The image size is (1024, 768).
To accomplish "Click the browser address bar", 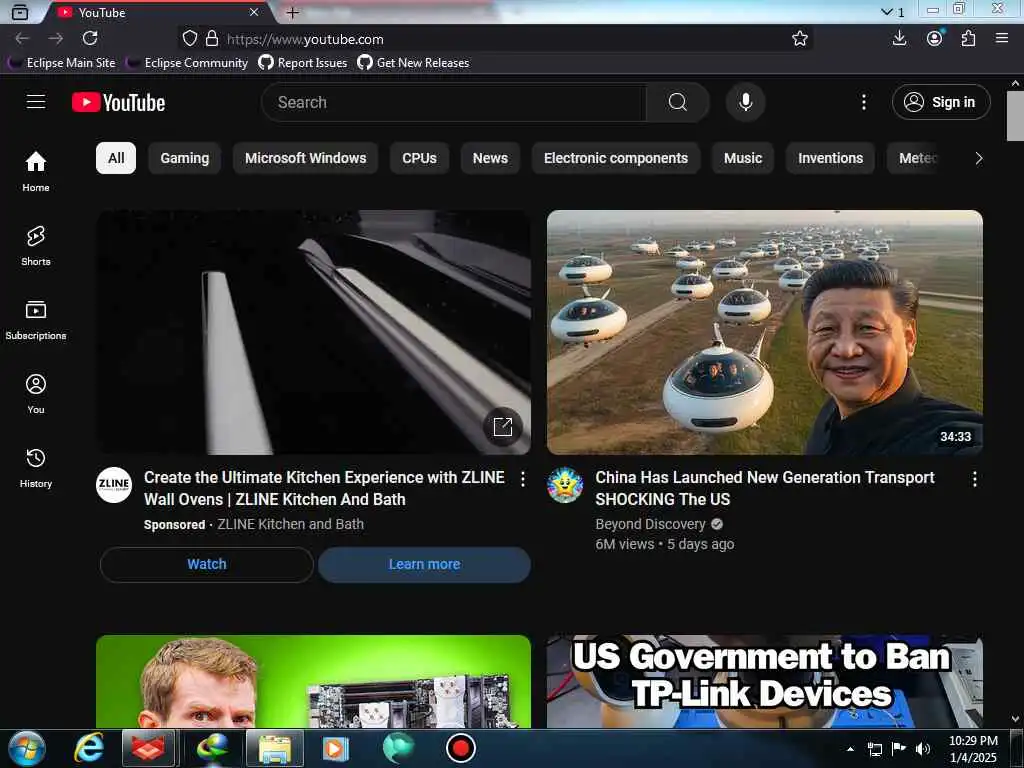I will point(496,39).
